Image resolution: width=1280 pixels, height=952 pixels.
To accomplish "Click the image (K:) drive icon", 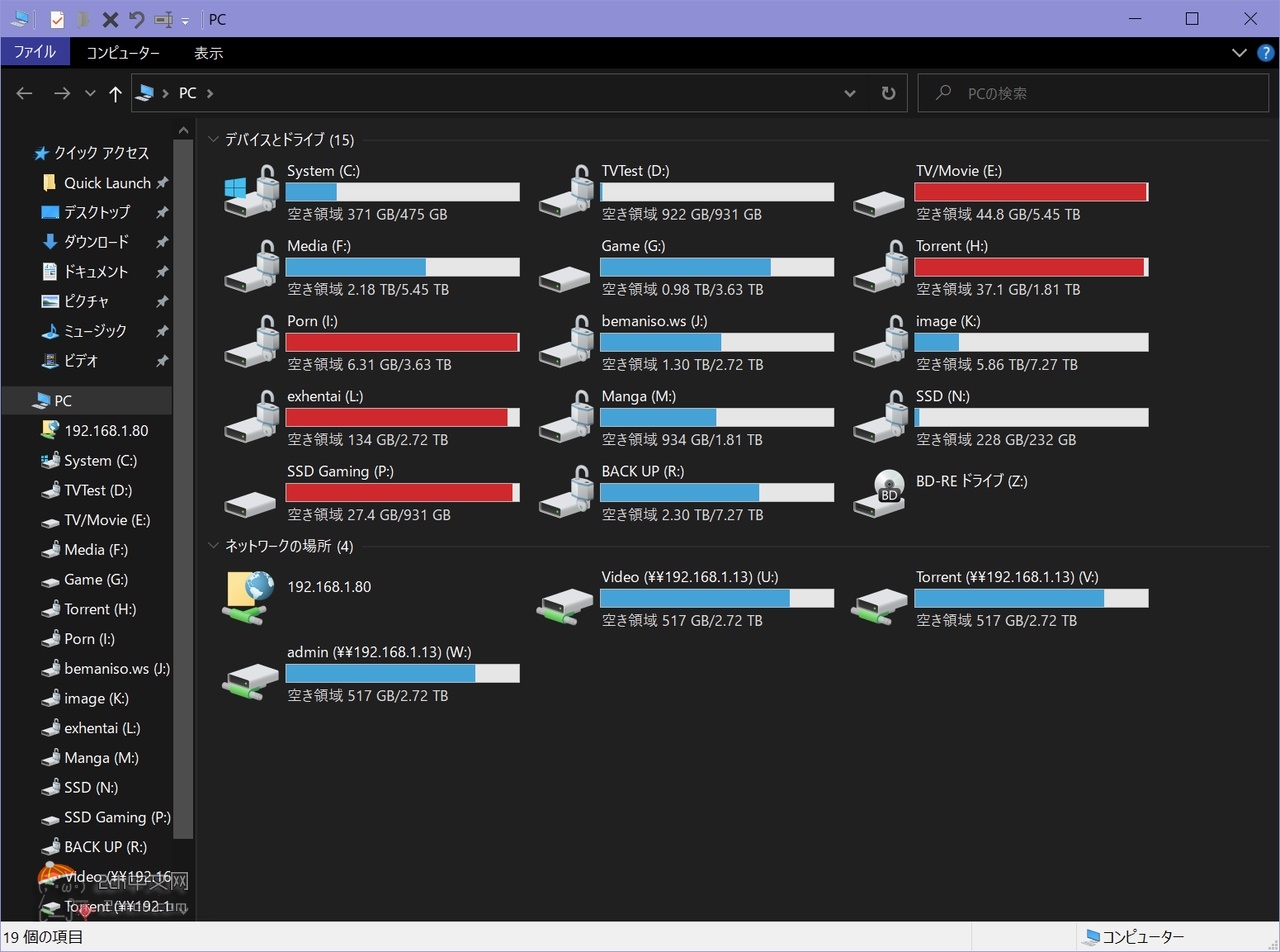I will [x=879, y=342].
